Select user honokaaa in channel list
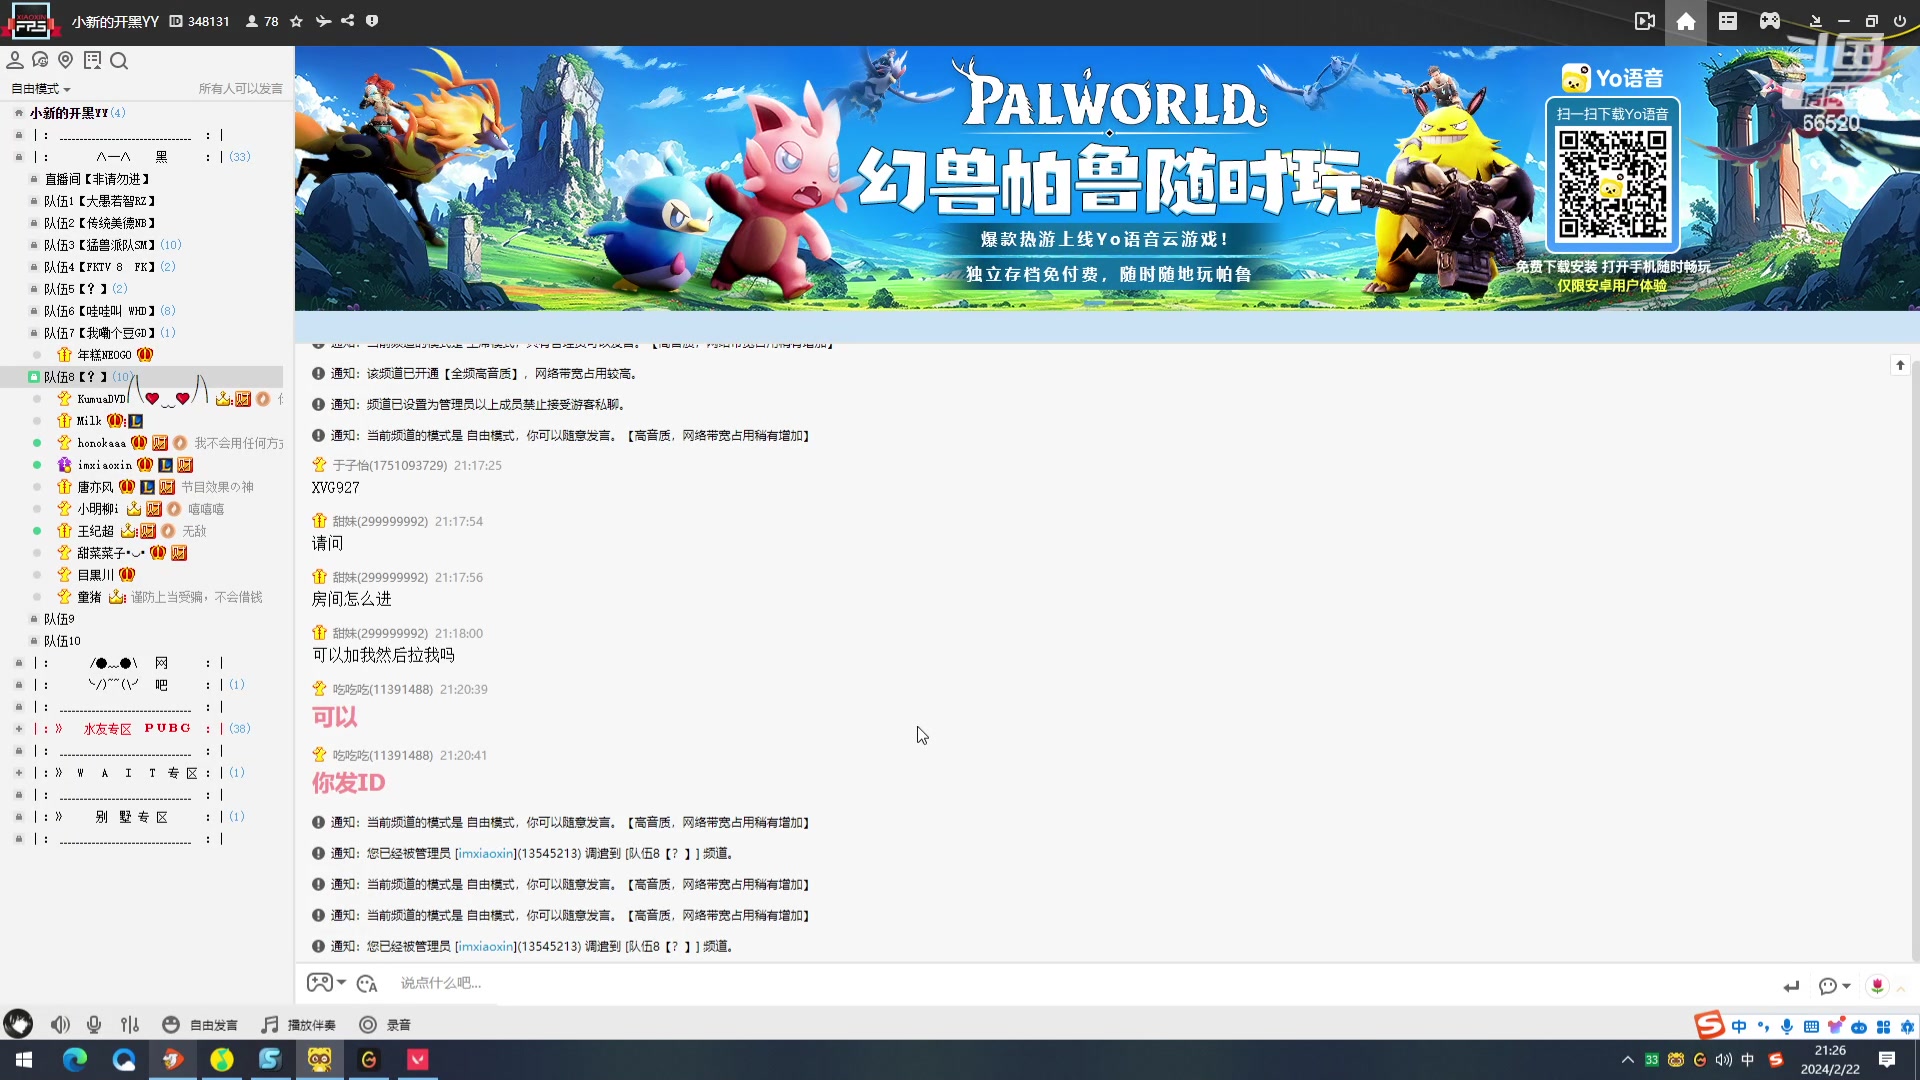This screenshot has width=1920, height=1080. tap(102, 443)
